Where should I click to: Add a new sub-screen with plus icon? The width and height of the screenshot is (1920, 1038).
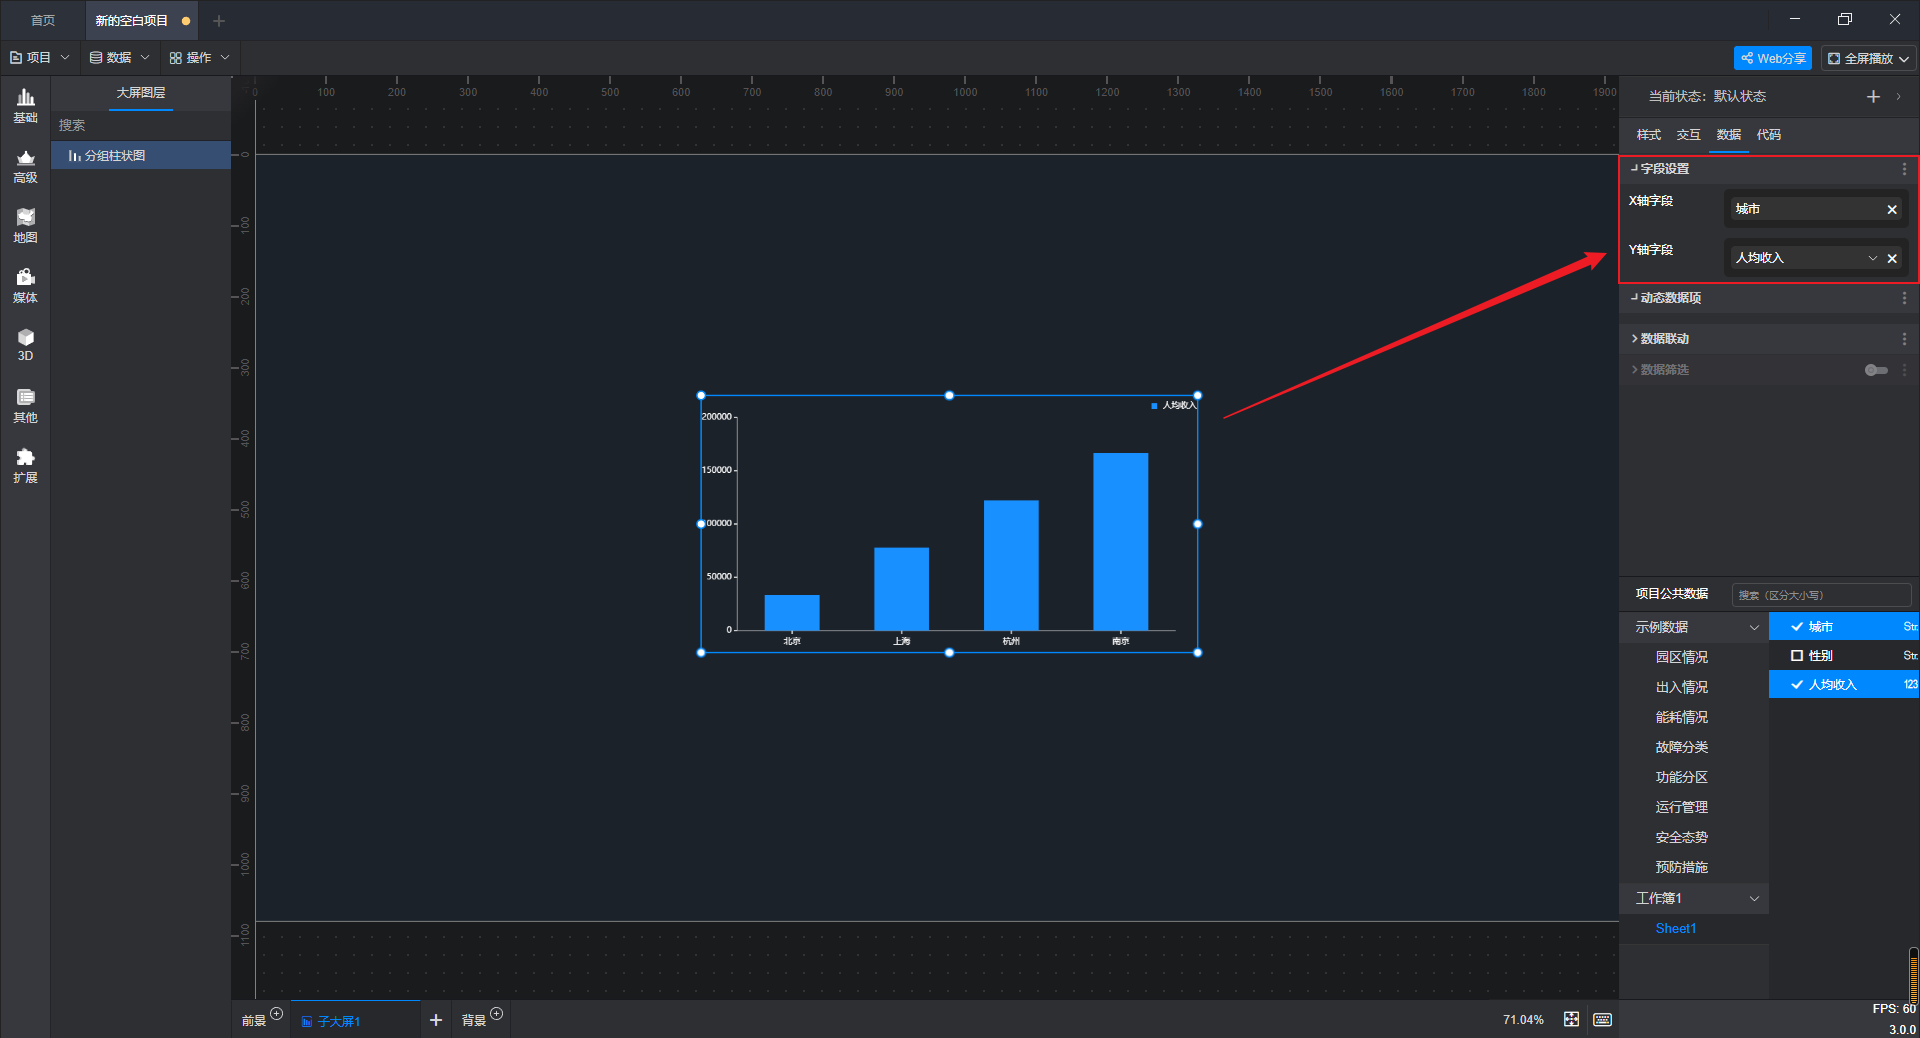point(436,1020)
